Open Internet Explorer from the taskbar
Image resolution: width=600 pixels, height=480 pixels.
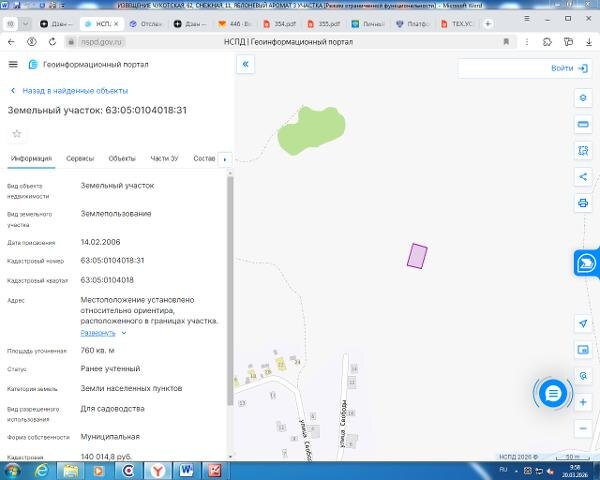(41, 470)
